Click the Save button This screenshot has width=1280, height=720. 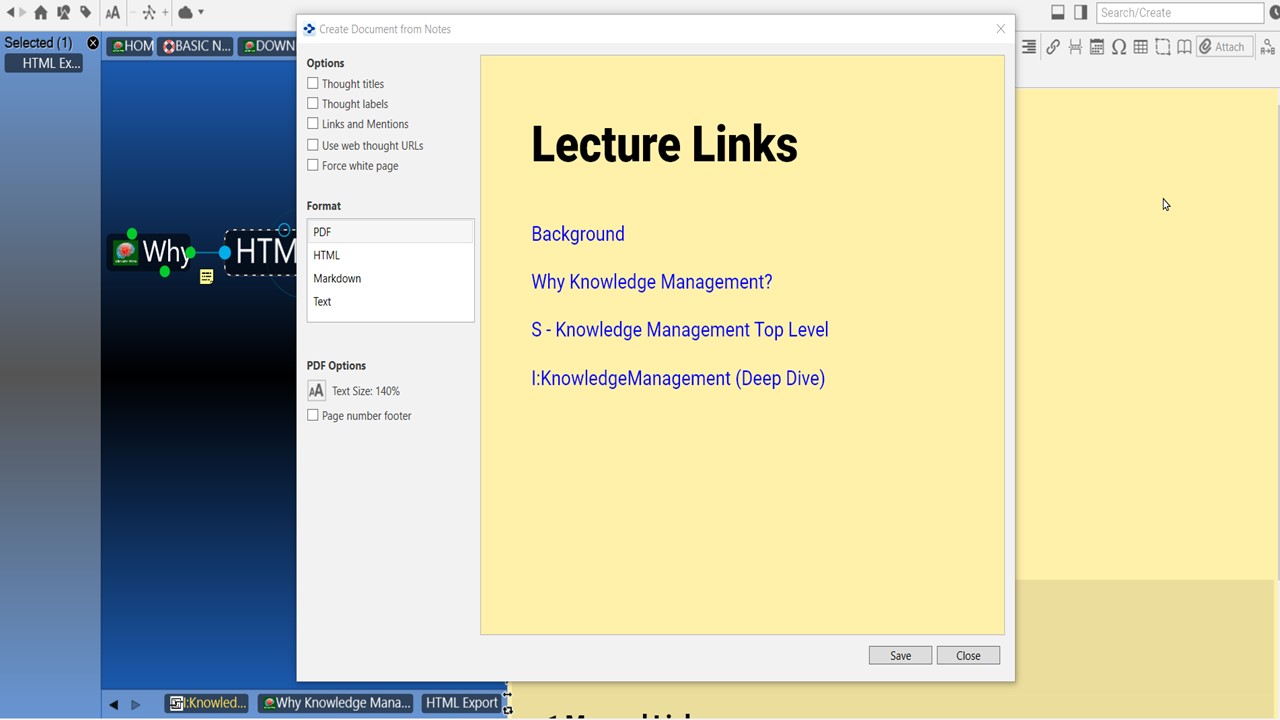click(900, 656)
